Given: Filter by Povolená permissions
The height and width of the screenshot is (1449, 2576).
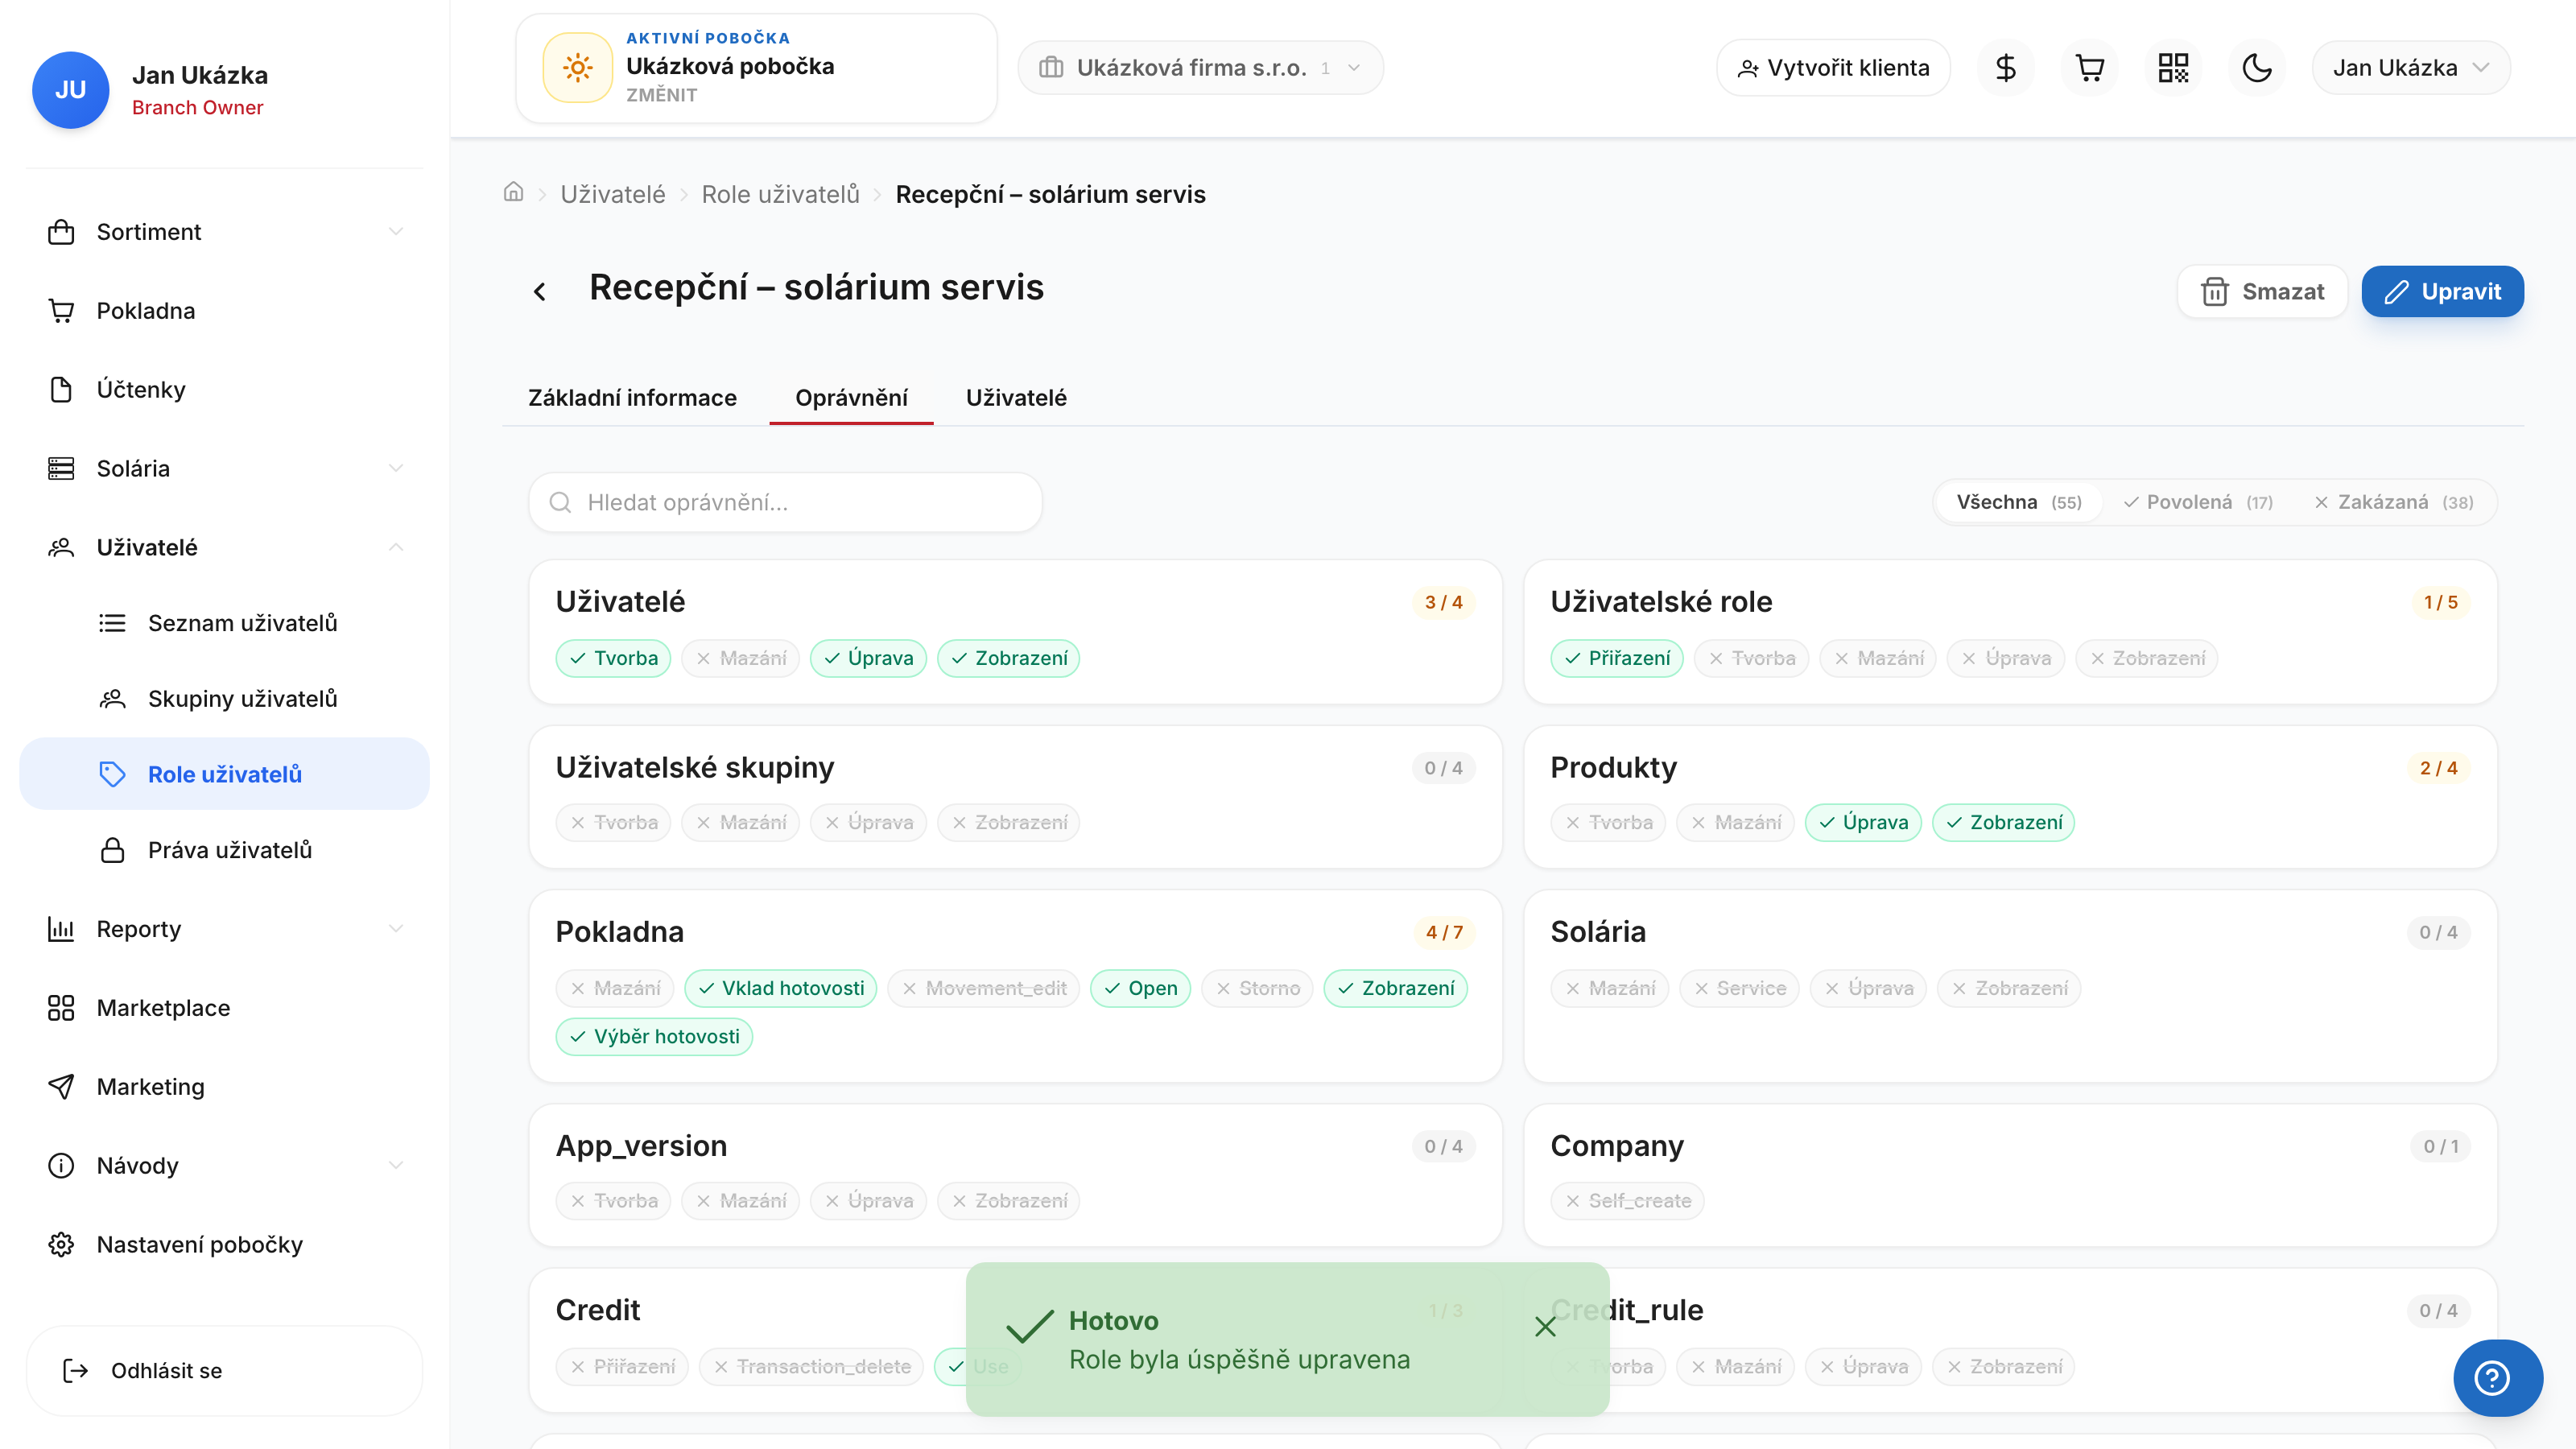Looking at the screenshot, I should coord(2198,502).
